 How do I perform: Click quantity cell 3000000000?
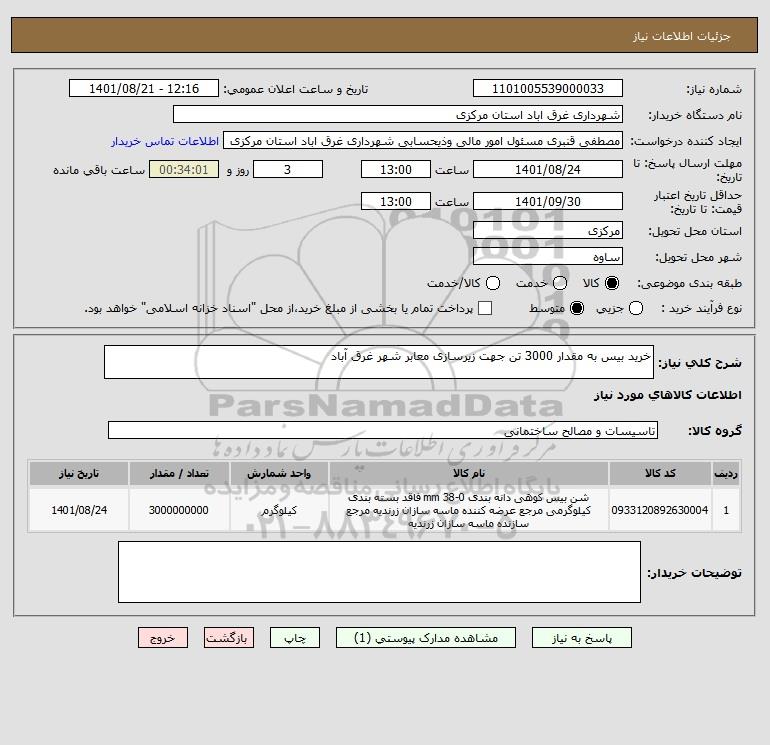(x=179, y=510)
